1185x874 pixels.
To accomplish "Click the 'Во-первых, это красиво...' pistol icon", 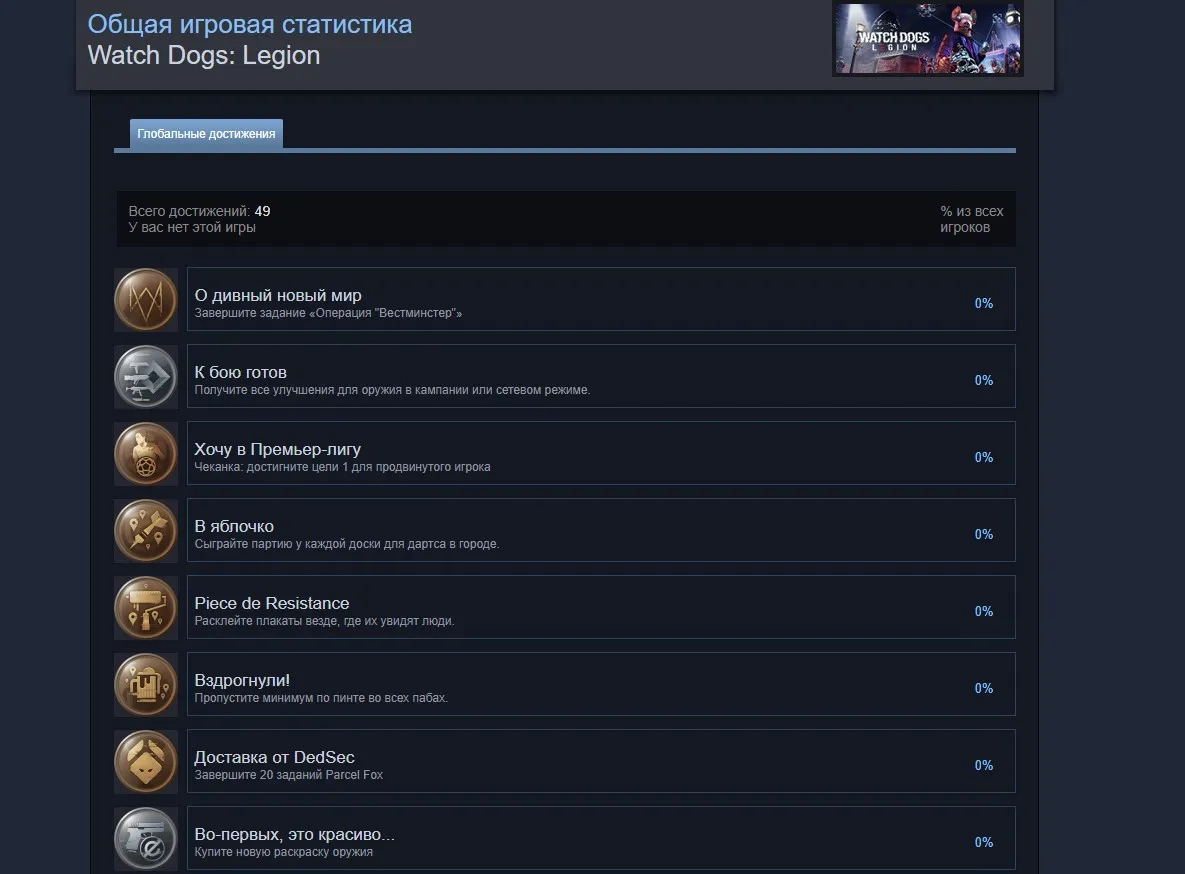I will [x=146, y=839].
